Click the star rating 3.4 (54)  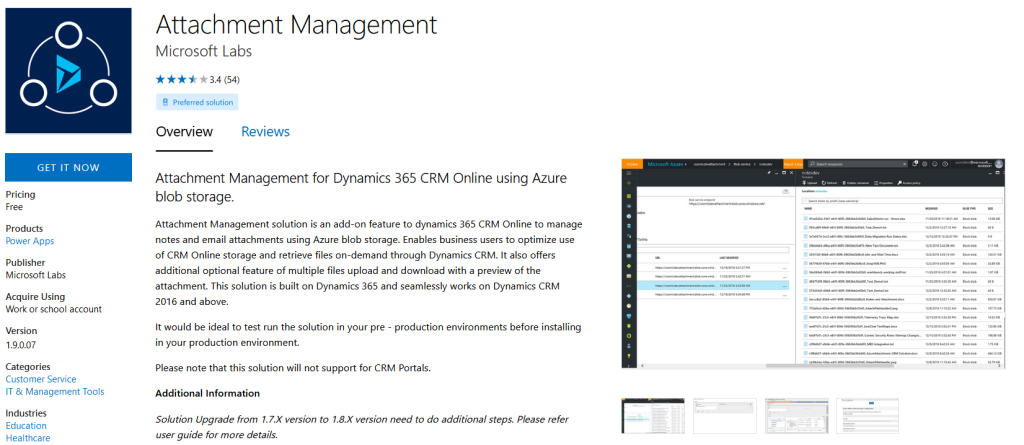197,80
